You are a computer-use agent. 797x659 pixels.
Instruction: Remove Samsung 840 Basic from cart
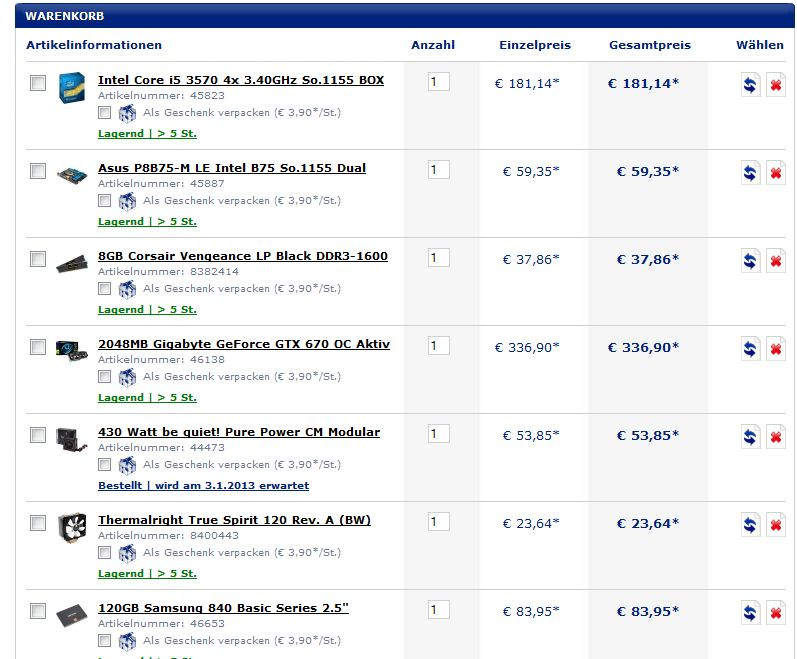coord(776,612)
